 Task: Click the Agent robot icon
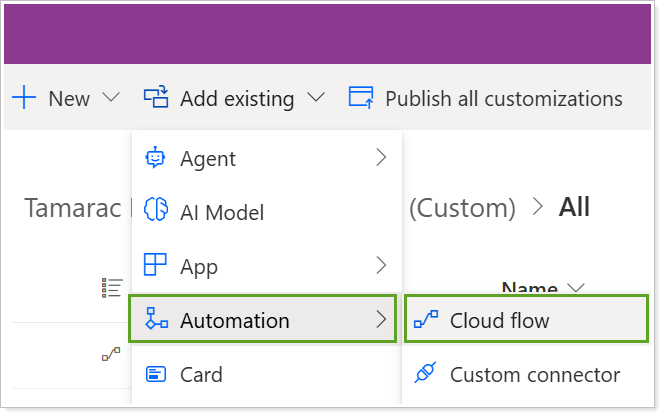point(156,158)
